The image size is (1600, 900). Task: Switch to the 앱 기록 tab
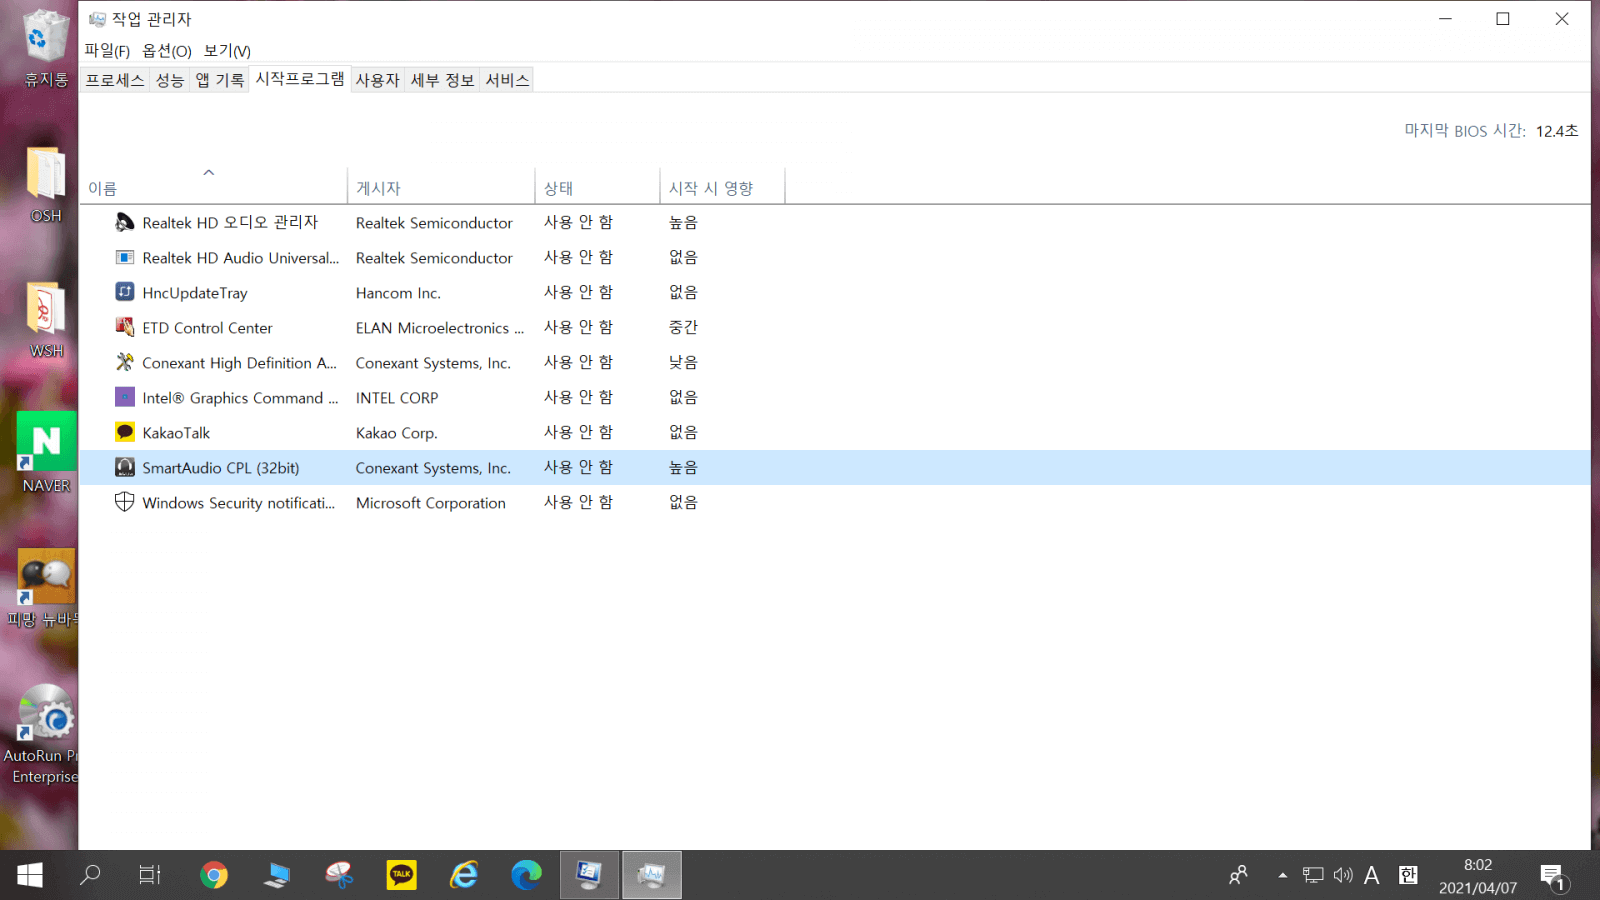pos(220,80)
